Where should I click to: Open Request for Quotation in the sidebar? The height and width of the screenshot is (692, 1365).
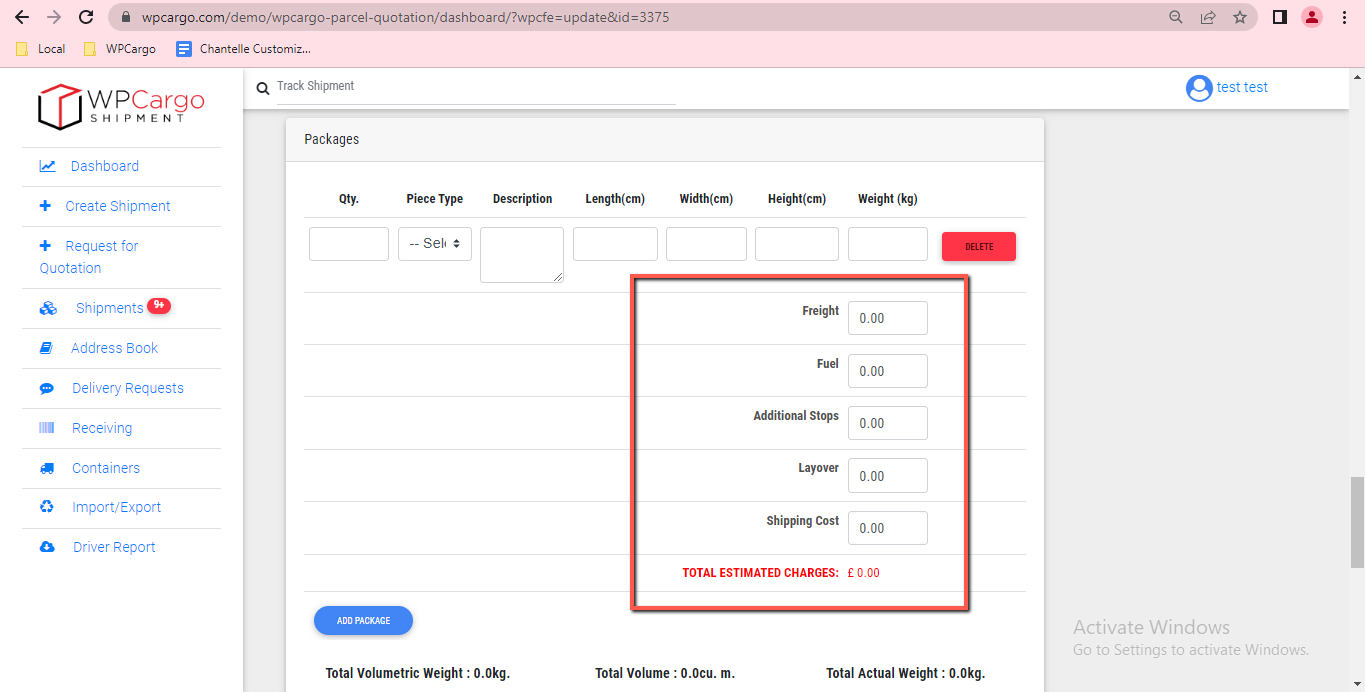(x=89, y=257)
